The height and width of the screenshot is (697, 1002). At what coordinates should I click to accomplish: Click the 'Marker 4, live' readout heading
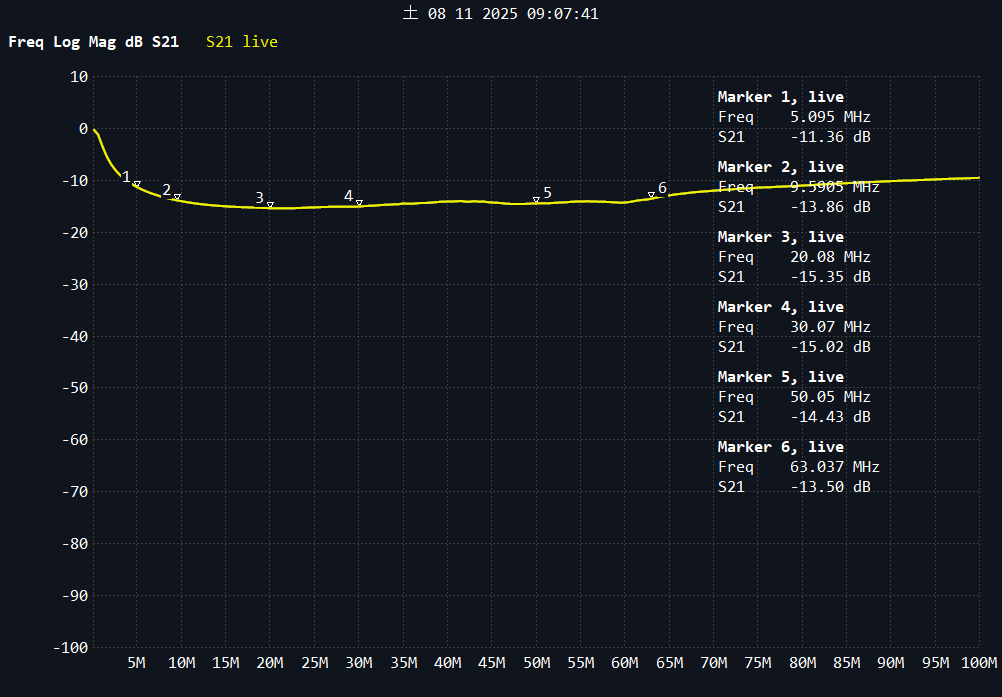(x=780, y=307)
